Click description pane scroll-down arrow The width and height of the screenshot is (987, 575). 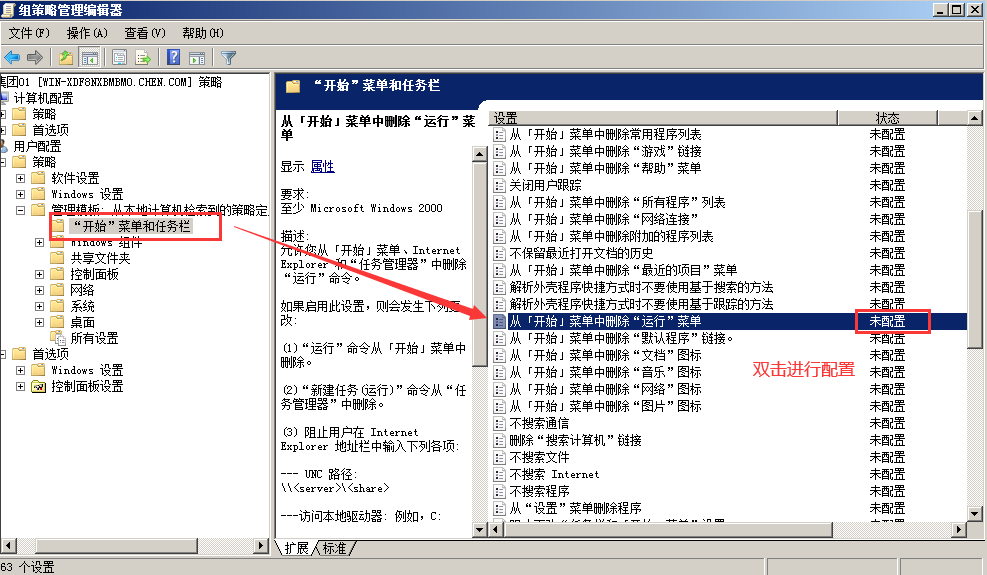[x=480, y=530]
